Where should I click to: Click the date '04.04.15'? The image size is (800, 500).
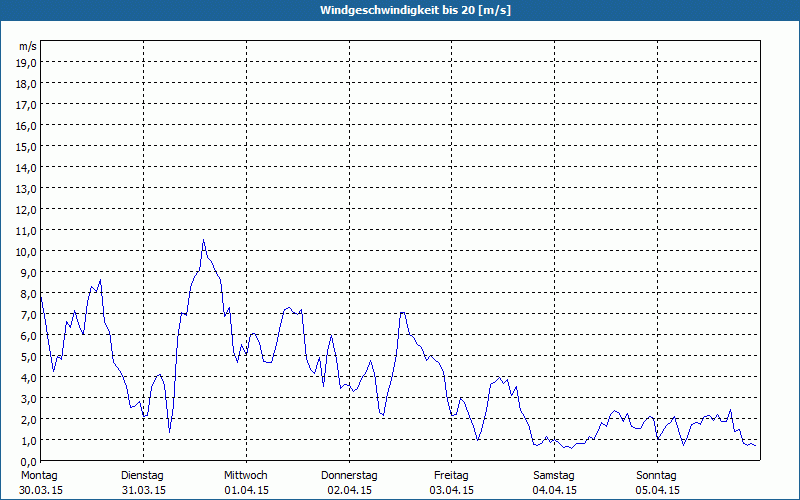pos(555,490)
